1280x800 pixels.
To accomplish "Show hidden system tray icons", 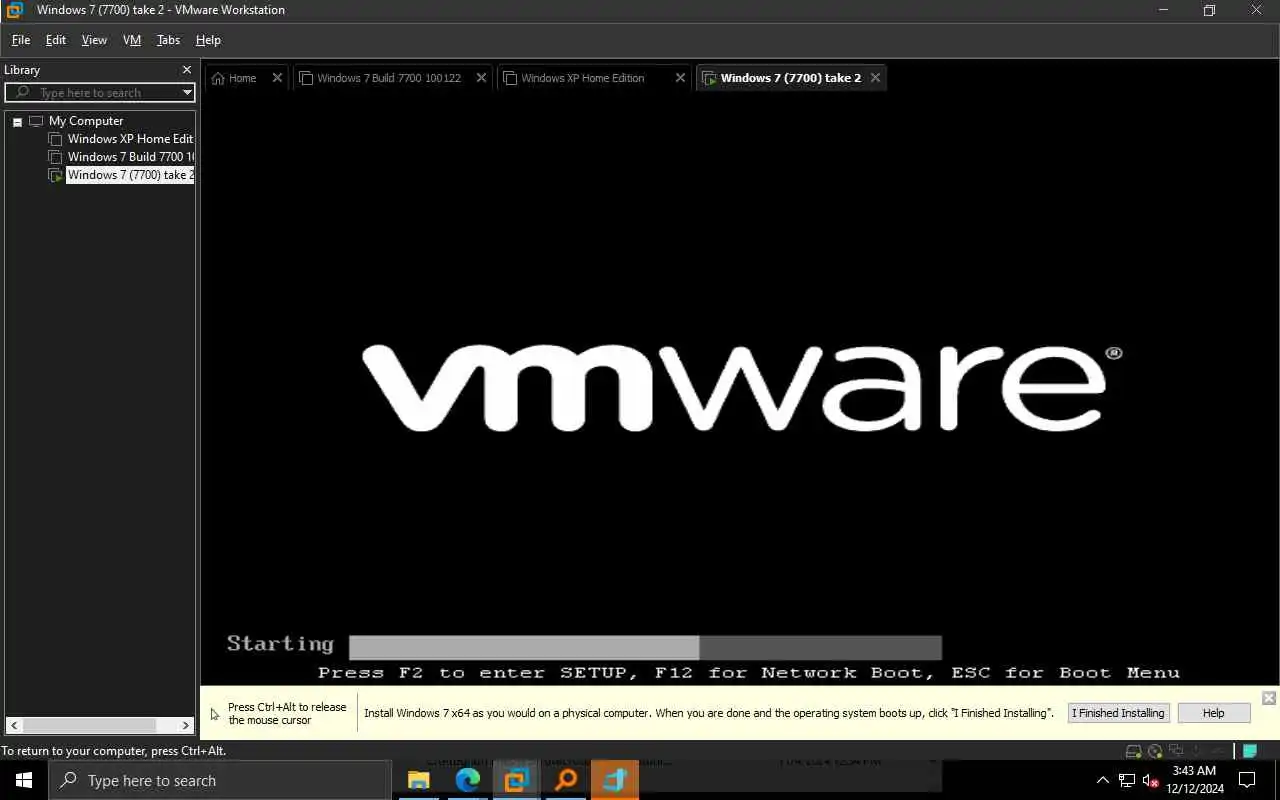I will coord(1103,780).
